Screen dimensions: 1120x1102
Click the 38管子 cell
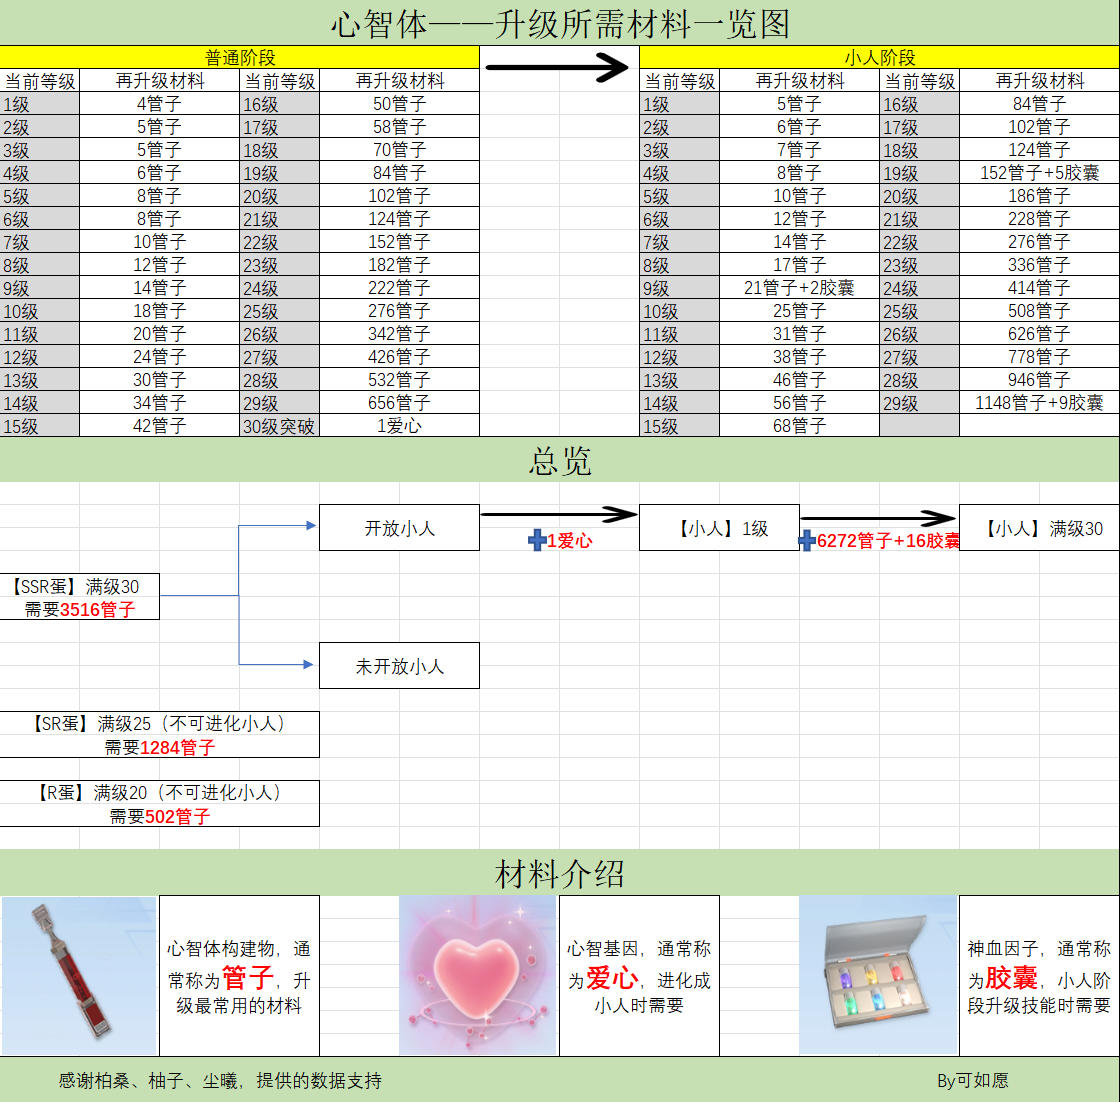tap(799, 356)
